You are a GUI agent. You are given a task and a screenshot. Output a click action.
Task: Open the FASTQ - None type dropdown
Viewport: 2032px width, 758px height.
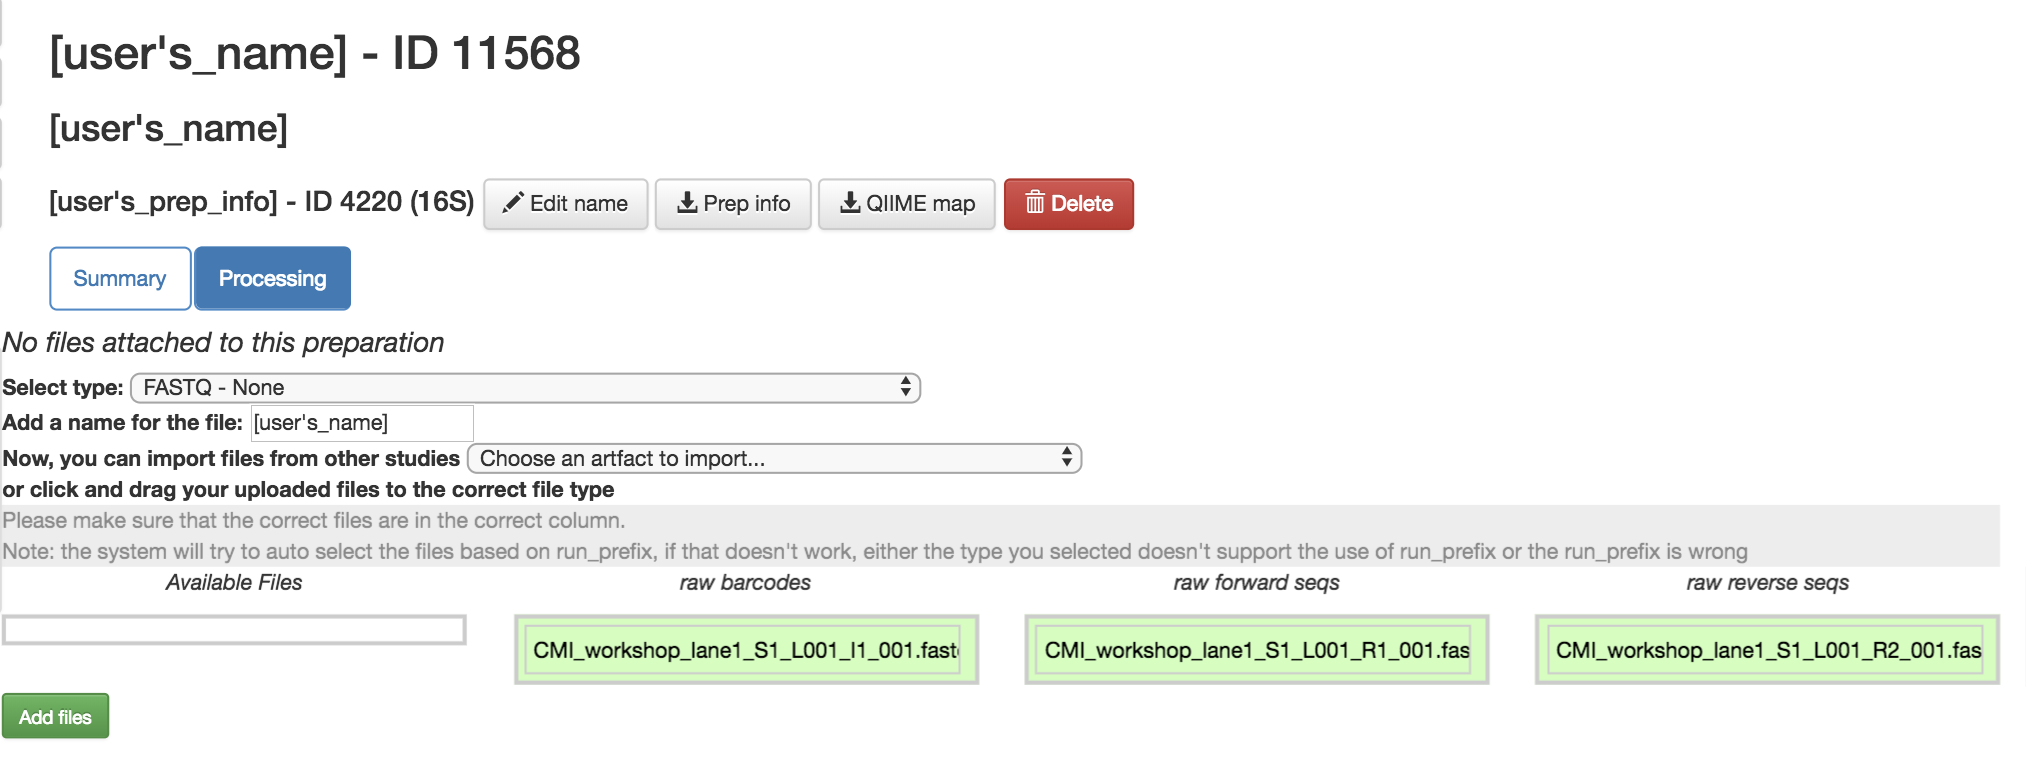(525, 388)
